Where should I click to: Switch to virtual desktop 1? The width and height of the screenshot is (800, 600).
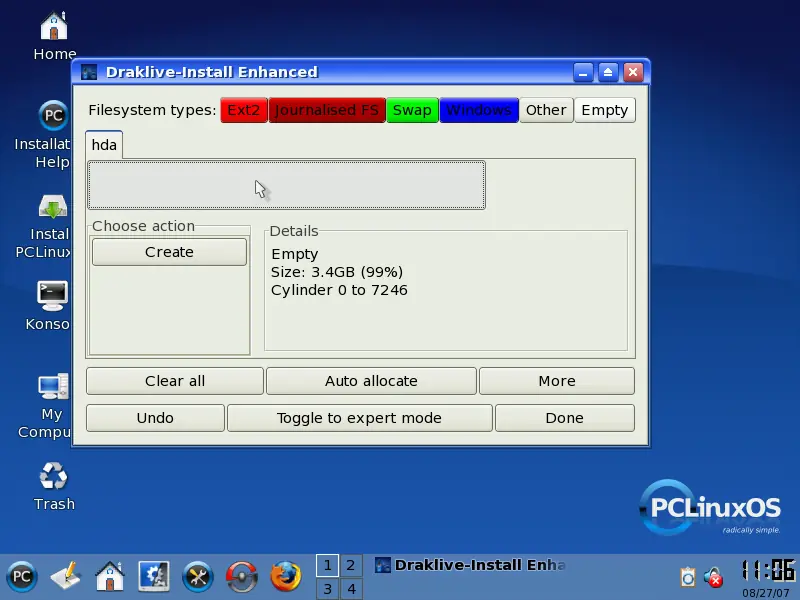327,565
